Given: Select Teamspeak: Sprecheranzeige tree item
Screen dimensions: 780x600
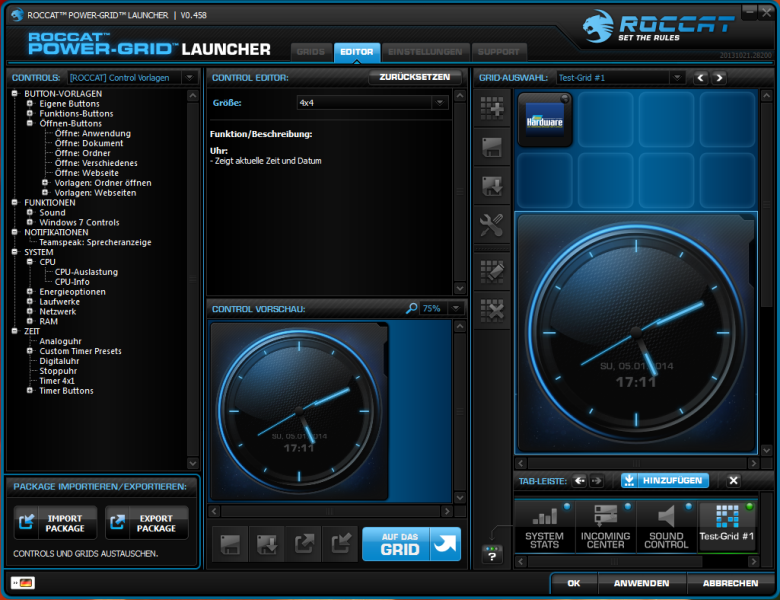Looking at the screenshot, I should [95, 242].
